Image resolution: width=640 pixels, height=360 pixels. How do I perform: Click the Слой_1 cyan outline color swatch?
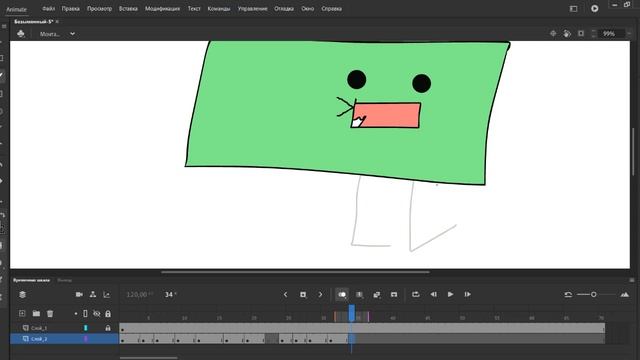pyautogui.click(x=86, y=328)
